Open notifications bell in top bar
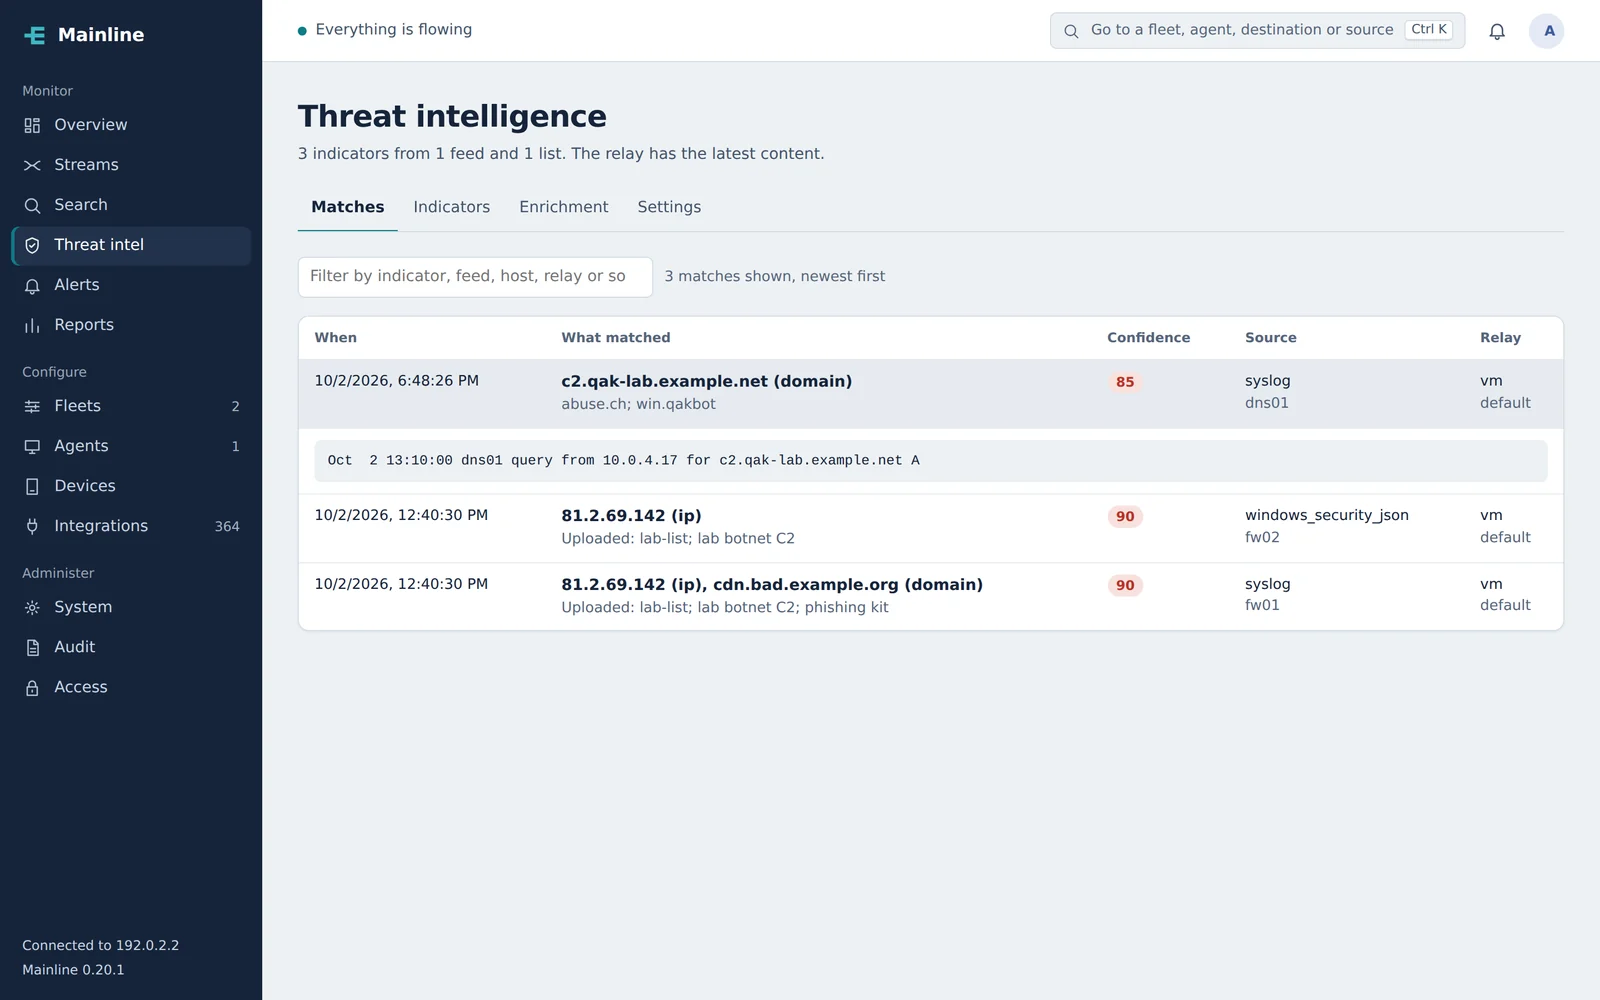Image resolution: width=1600 pixels, height=1000 pixels. (1497, 31)
